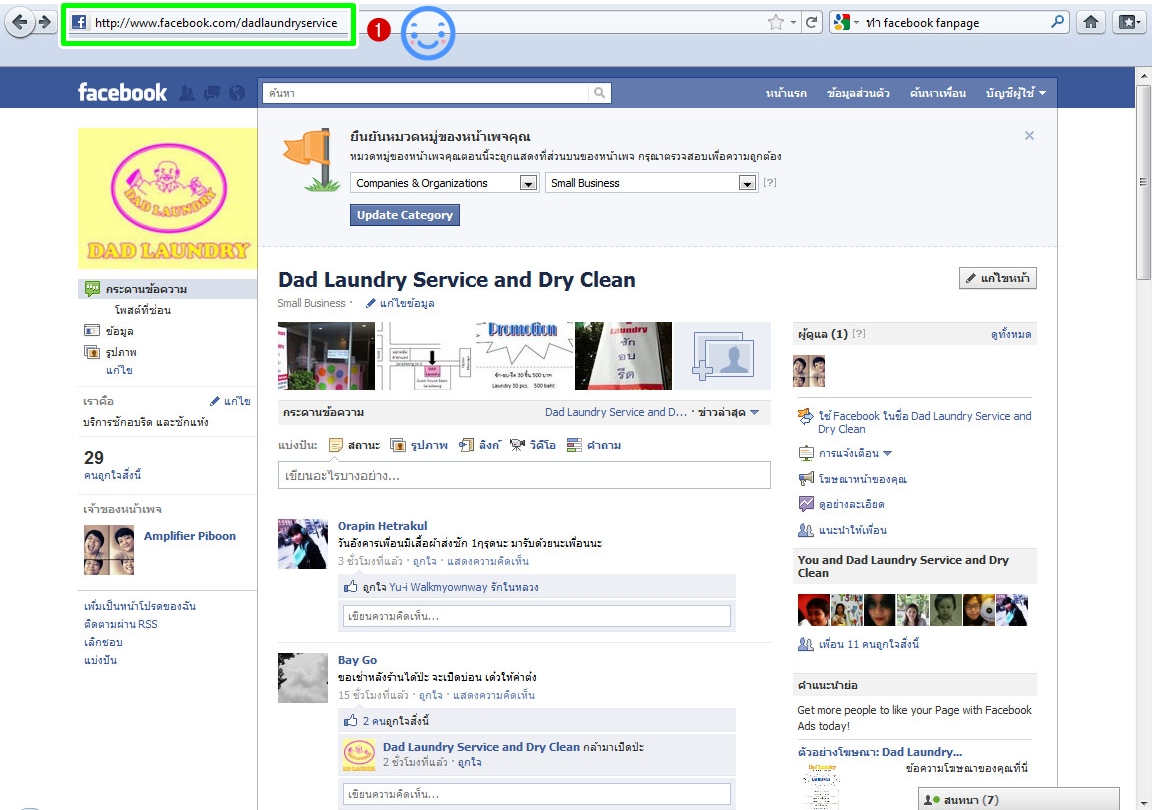Open the สนทนา (7) chat bar
Screen dimensions: 1152x810
pyautogui.click(x=1019, y=799)
